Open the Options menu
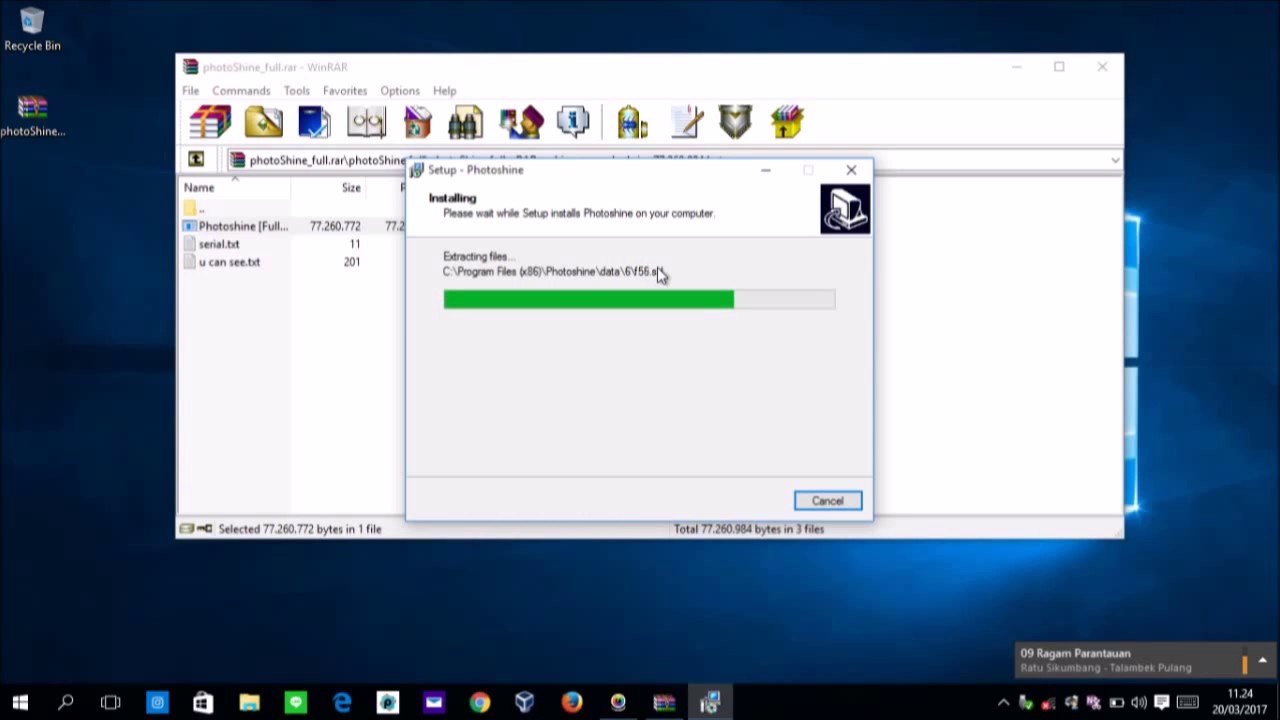 pyautogui.click(x=400, y=91)
